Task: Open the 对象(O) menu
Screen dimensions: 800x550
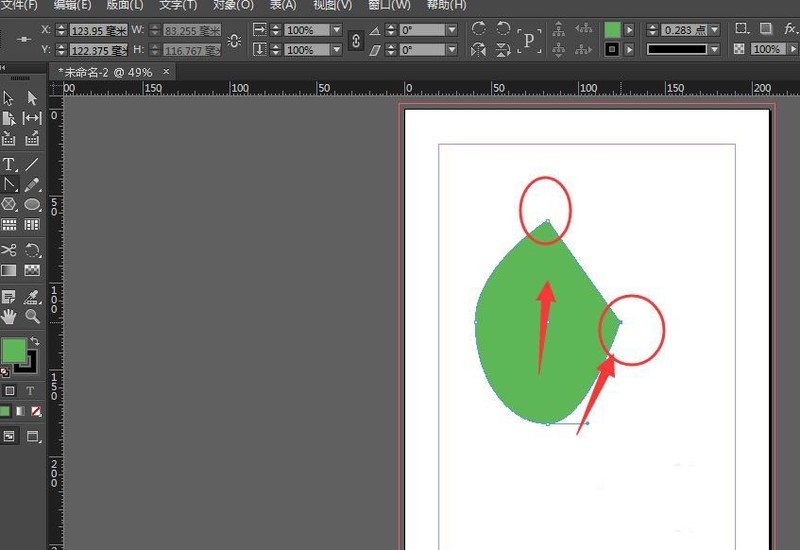Action: tap(233, 5)
